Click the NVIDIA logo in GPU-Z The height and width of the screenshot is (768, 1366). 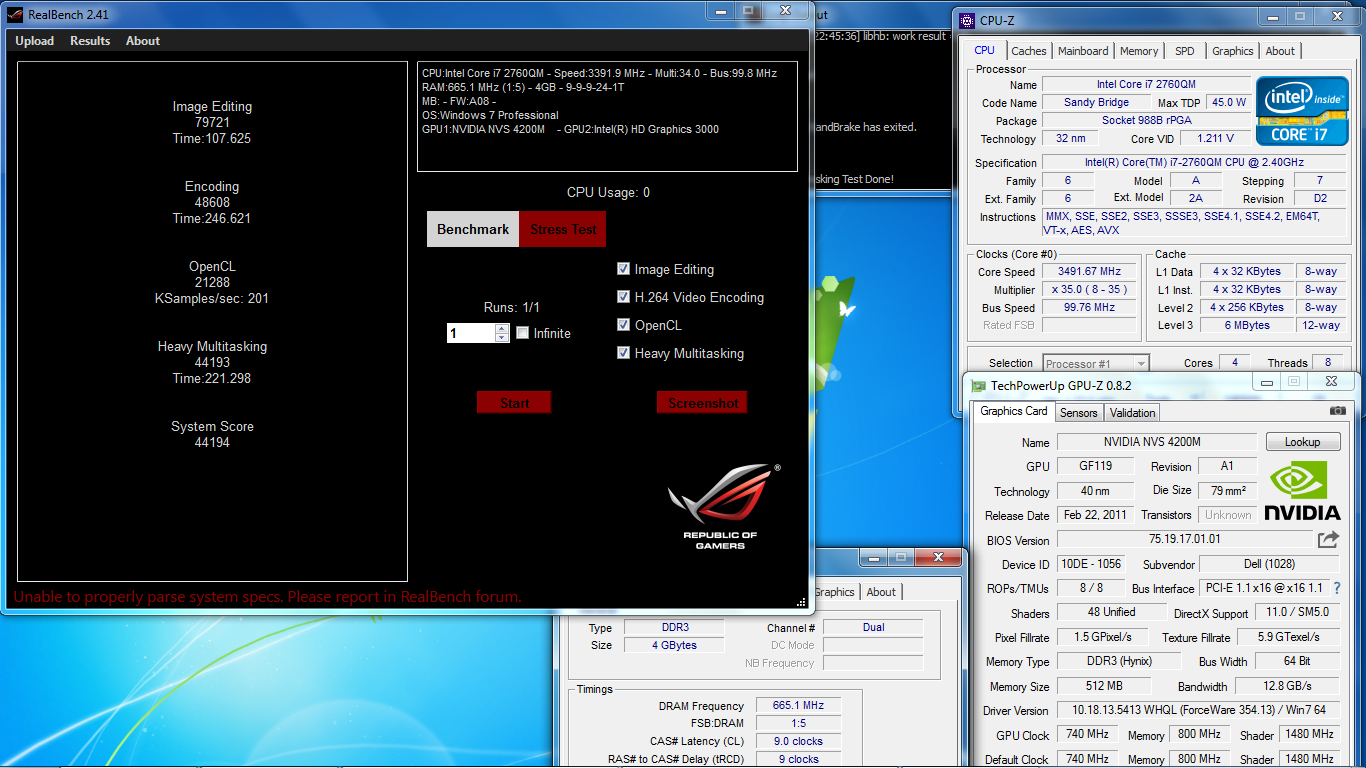[1302, 491]
